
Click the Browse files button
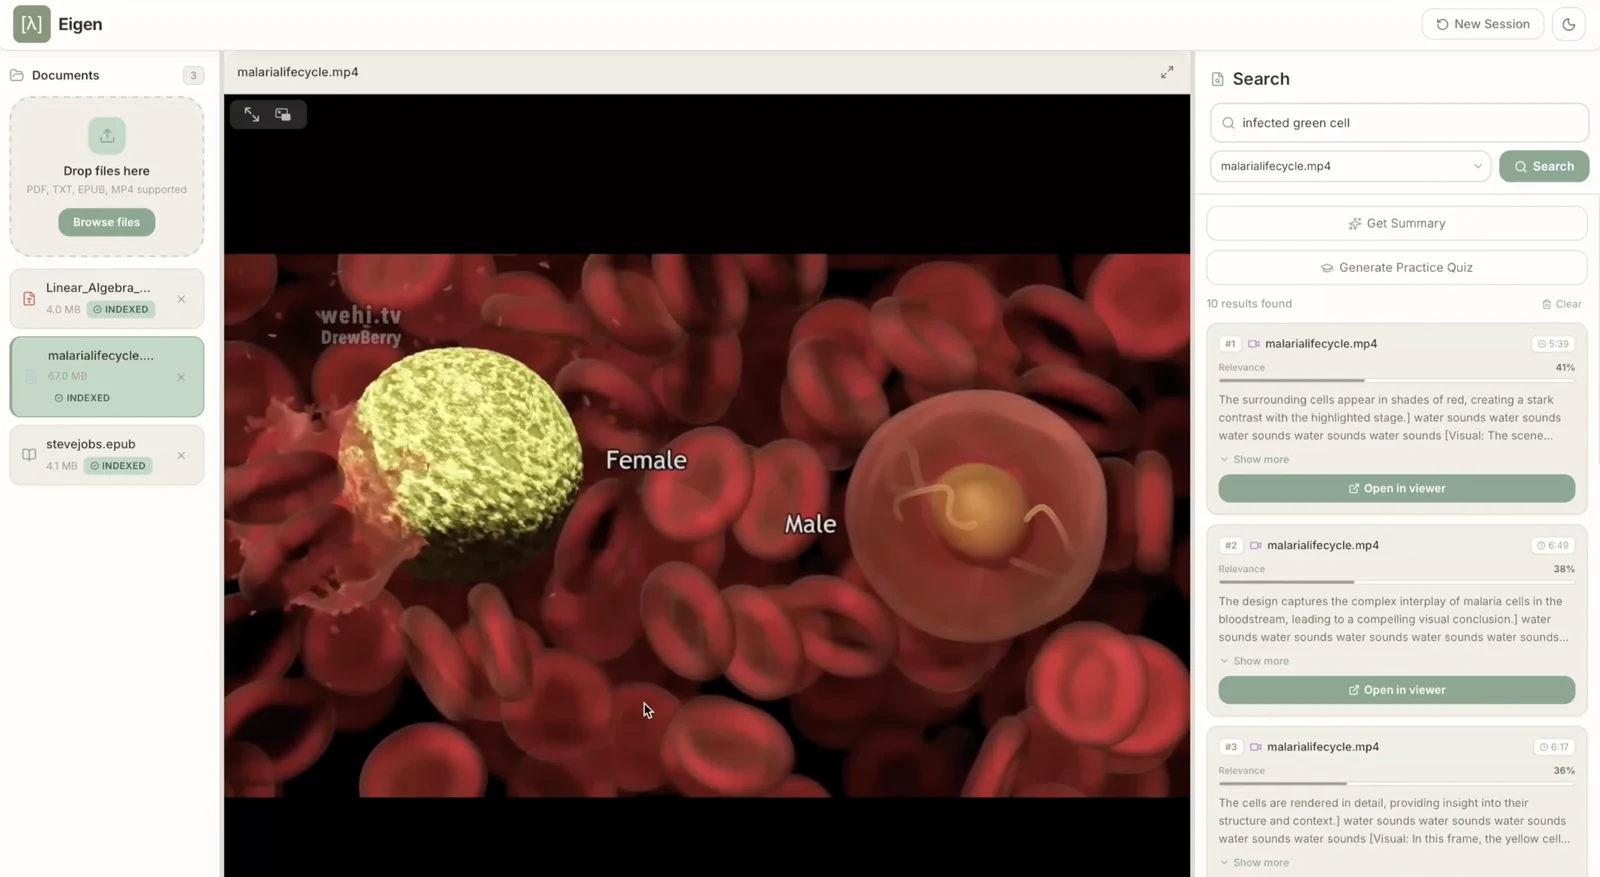coord(107,222)
